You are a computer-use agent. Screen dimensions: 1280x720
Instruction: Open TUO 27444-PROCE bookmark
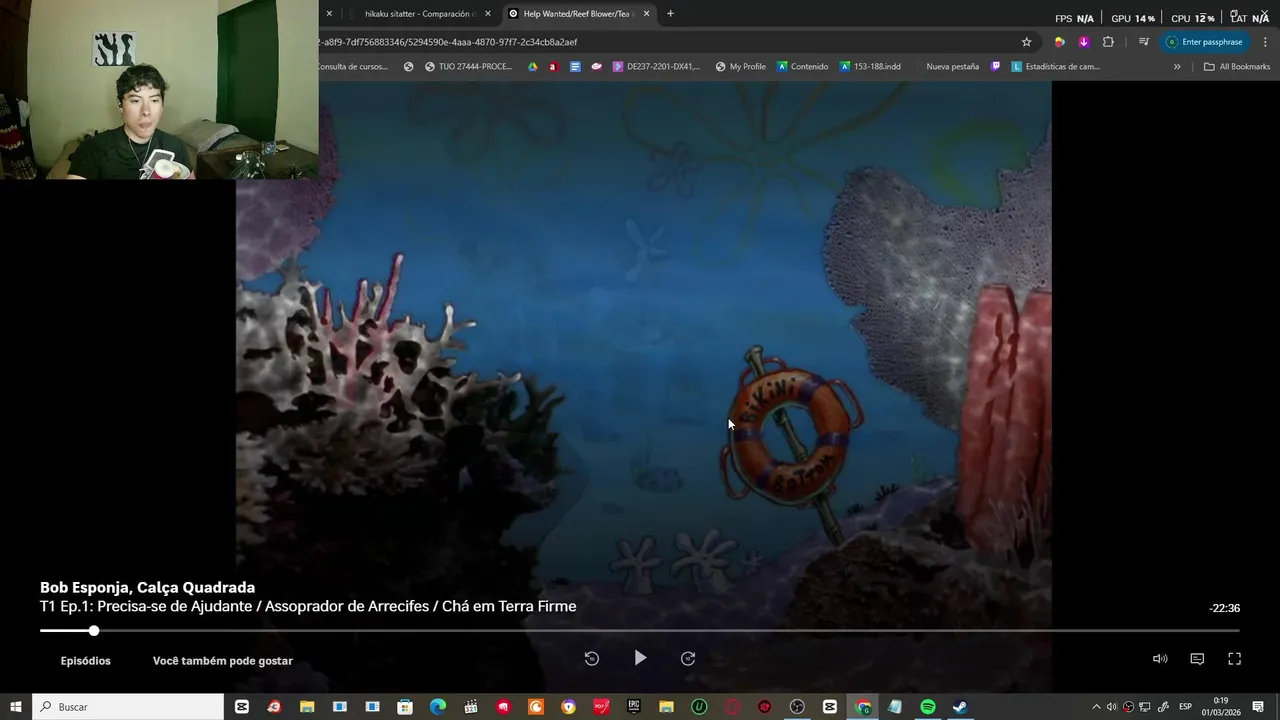click(x=468, y=67)
